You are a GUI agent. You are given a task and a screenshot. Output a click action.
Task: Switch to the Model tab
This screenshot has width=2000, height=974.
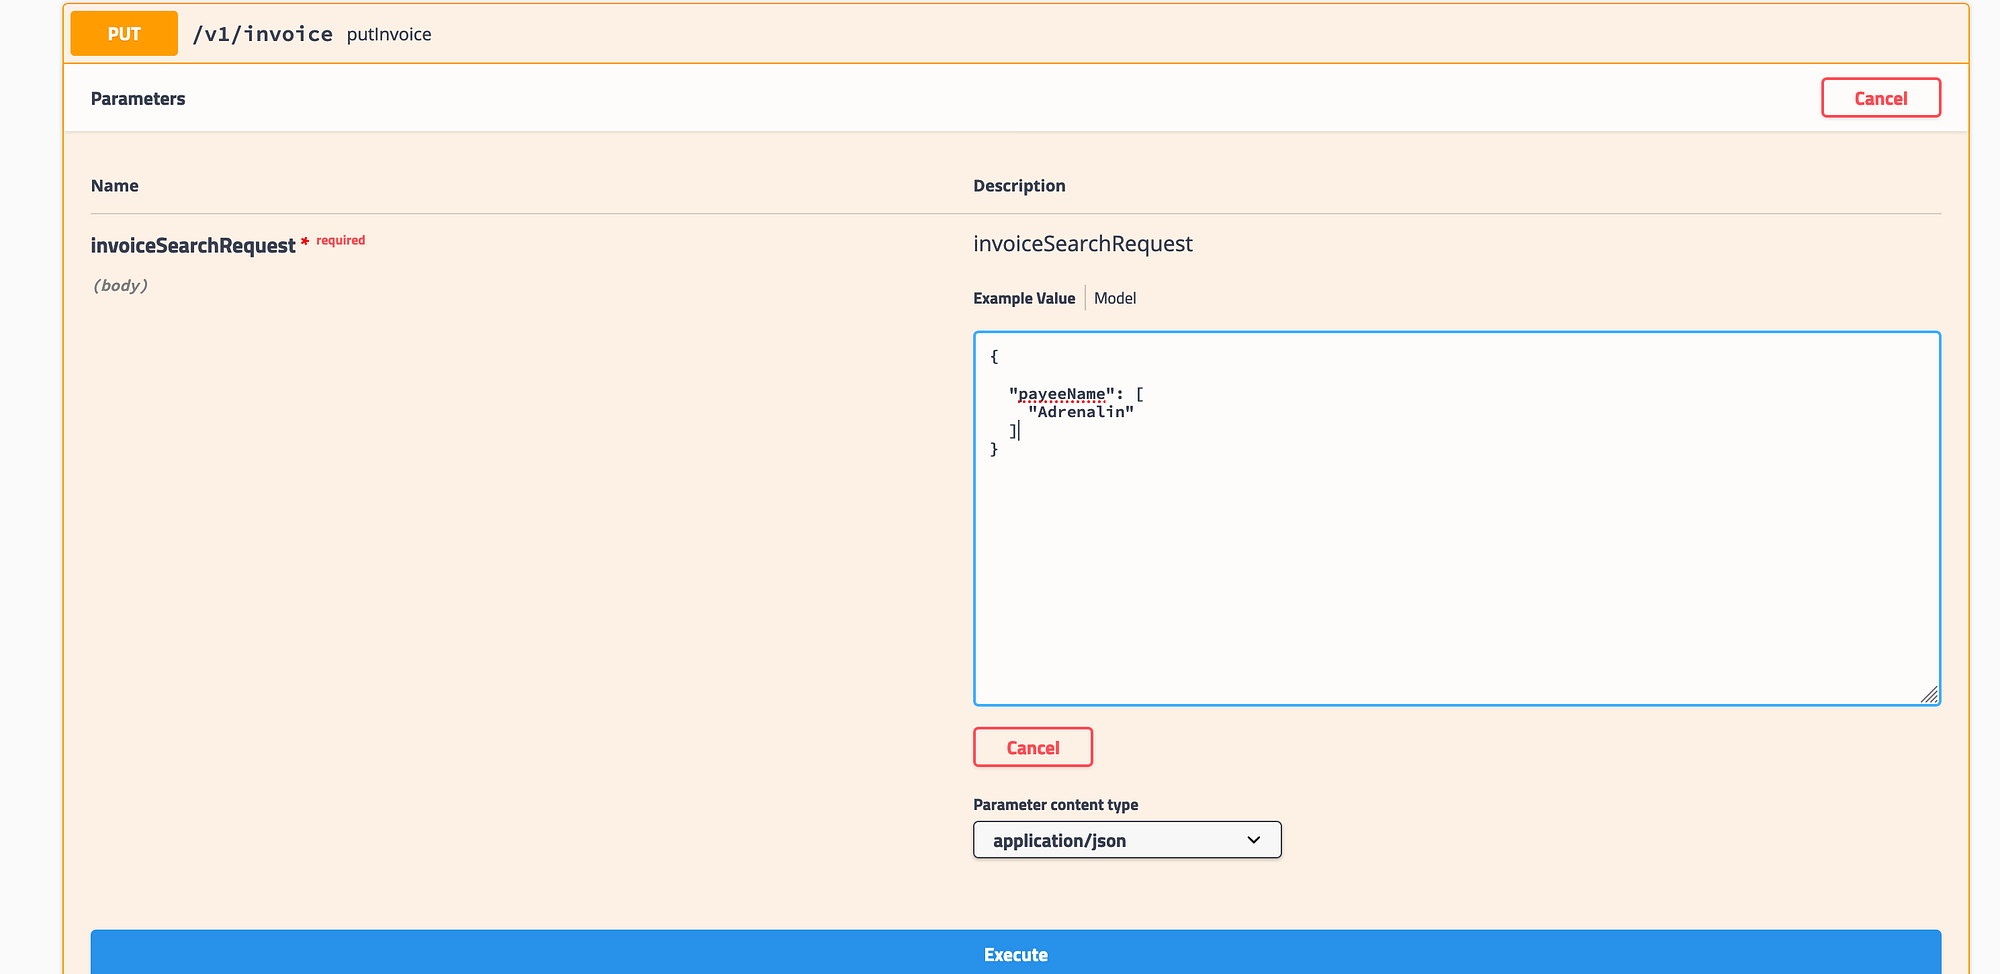click(1115, 297)
